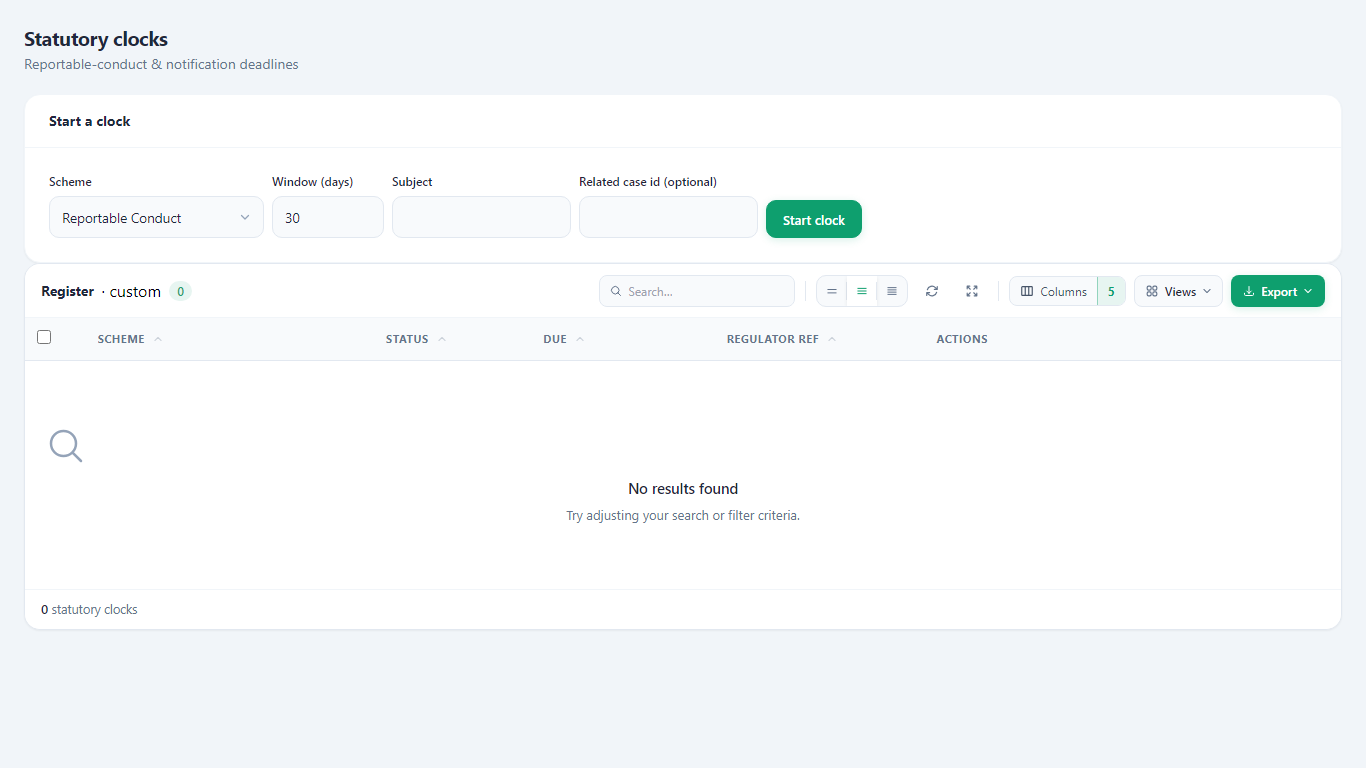Select medium row density icon
The width and height of the screenshot is (1366, 768).
point(862,291)
